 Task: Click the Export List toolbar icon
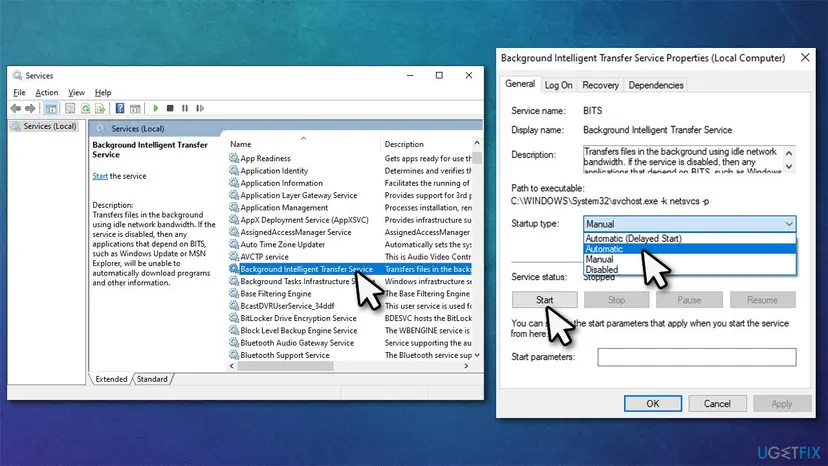[x=100, y=108]
